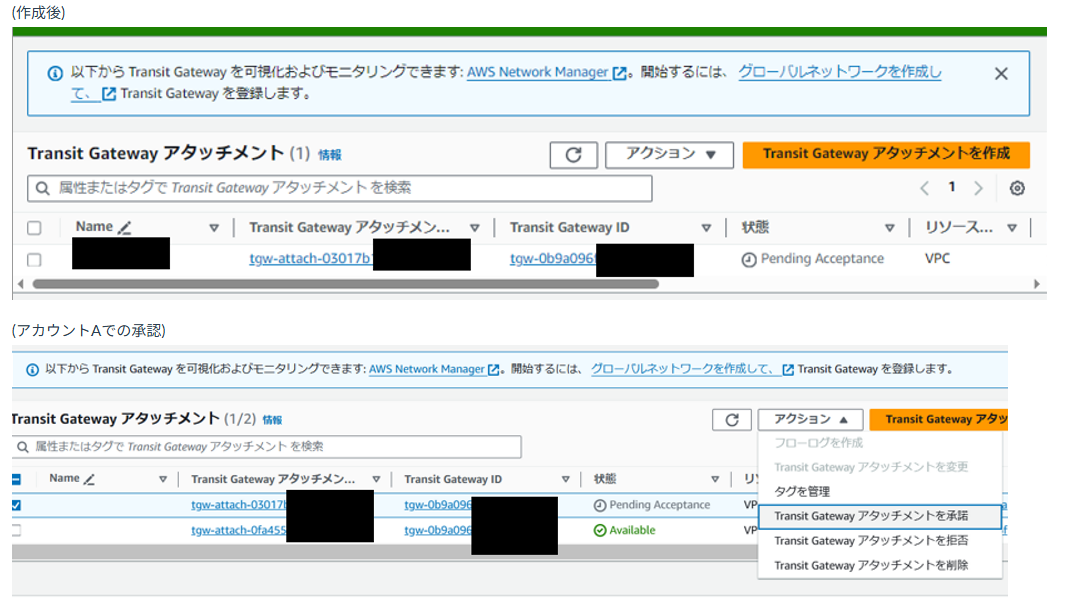Click the refresh icon in lower attachment panel
The image size is (1067, 609).
[x=731, y=420]
